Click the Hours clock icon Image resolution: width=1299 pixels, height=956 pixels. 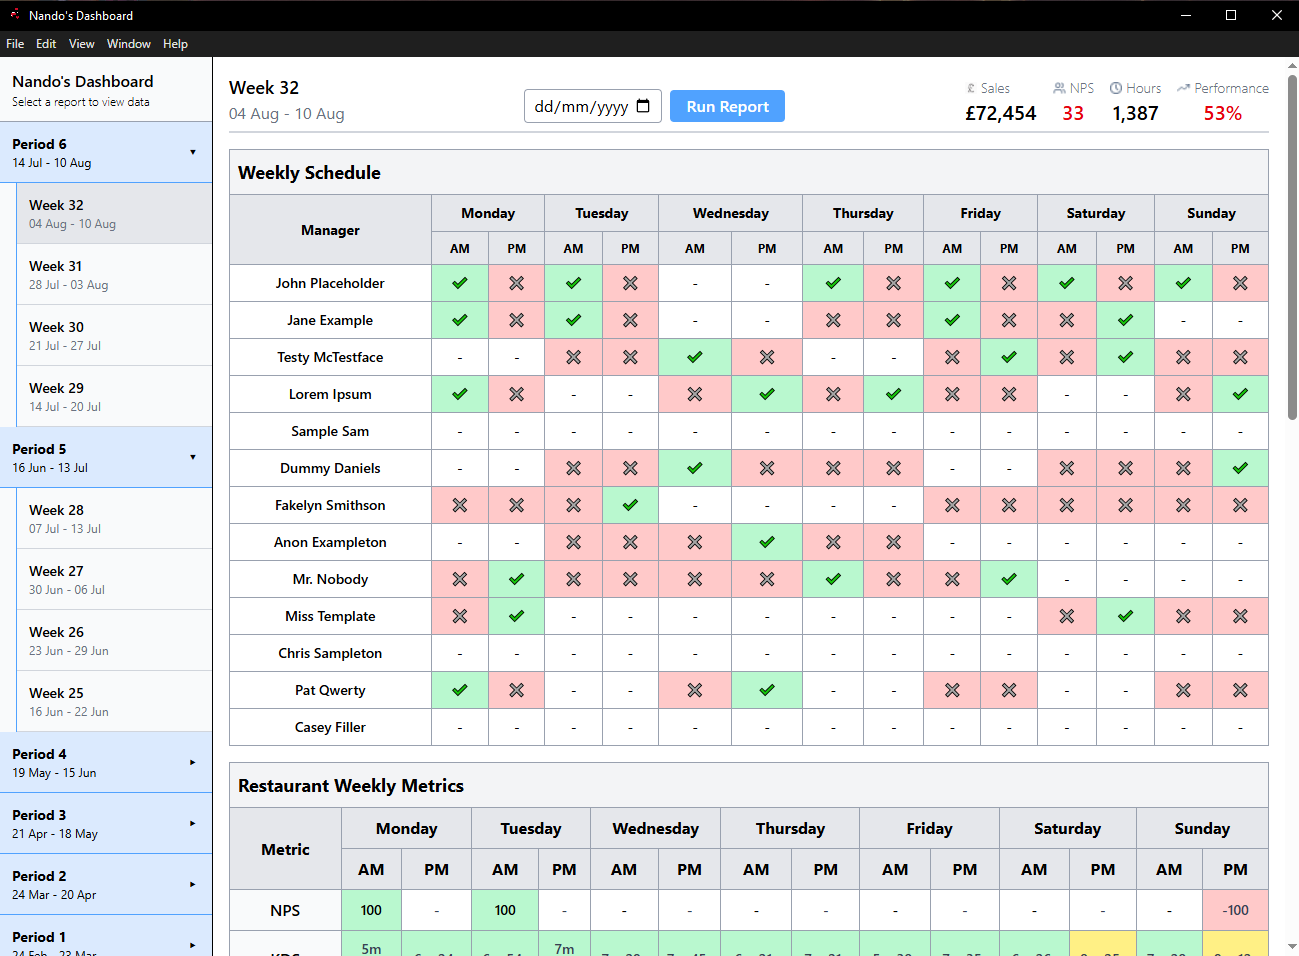pyautogui.click(x=1116, y=89)
